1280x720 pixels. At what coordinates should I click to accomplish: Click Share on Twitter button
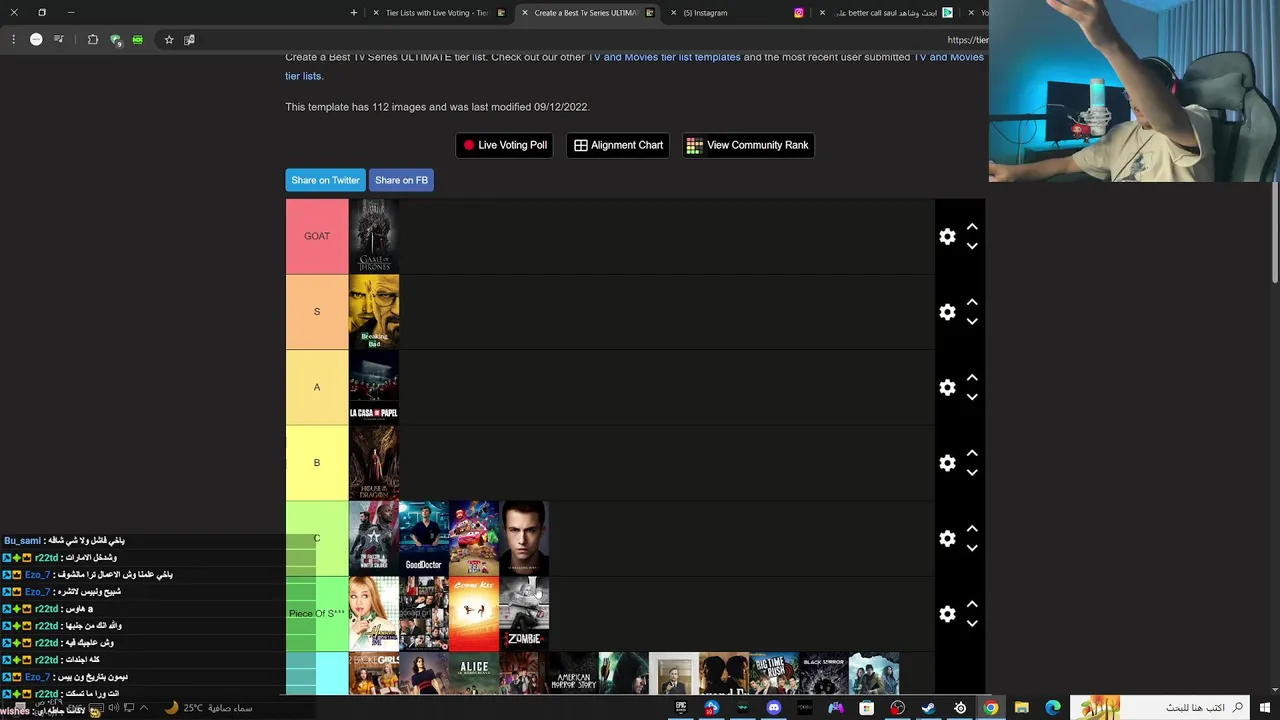point(325,180)
